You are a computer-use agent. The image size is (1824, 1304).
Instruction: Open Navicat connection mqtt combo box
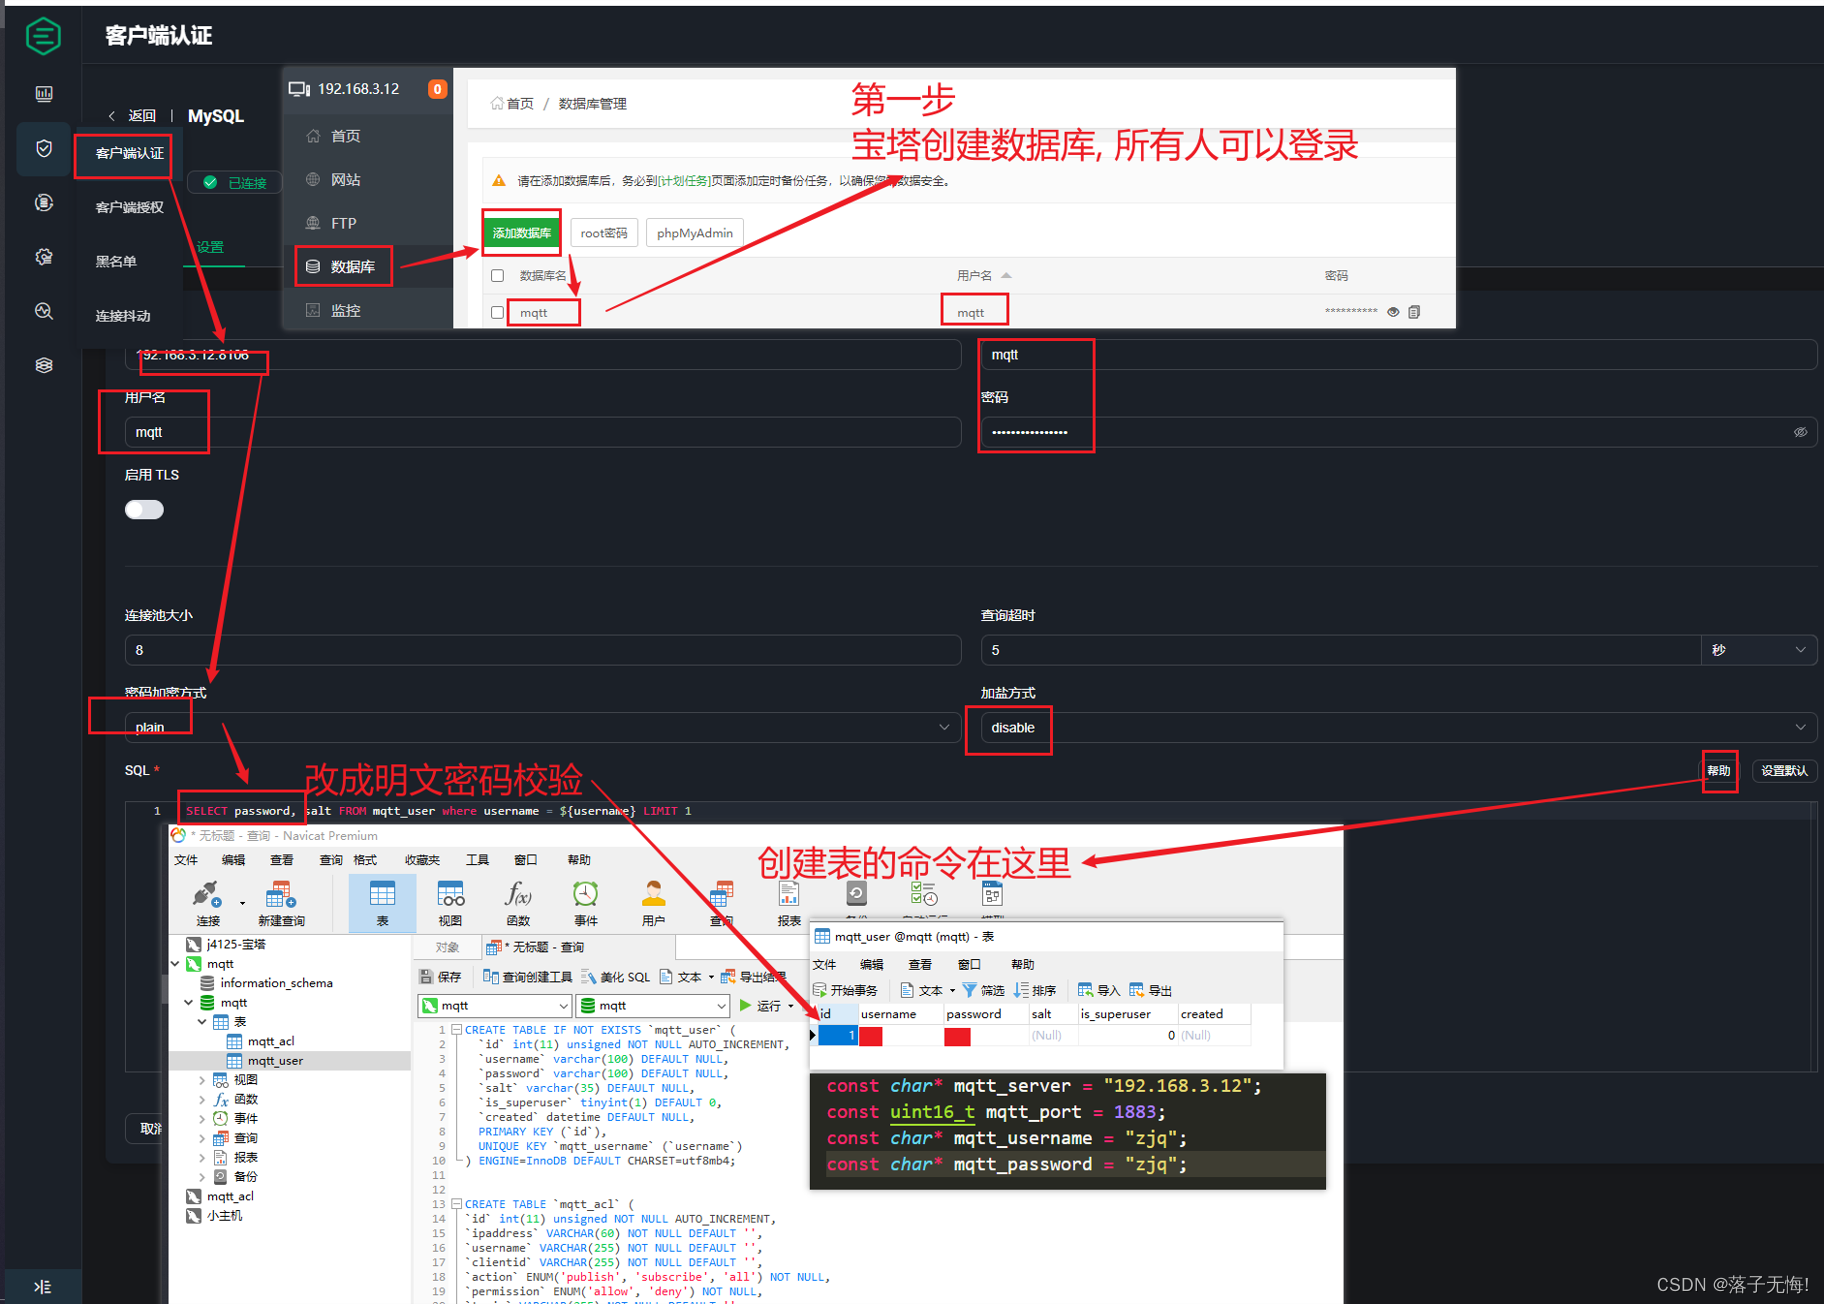tap(494, 1006)
